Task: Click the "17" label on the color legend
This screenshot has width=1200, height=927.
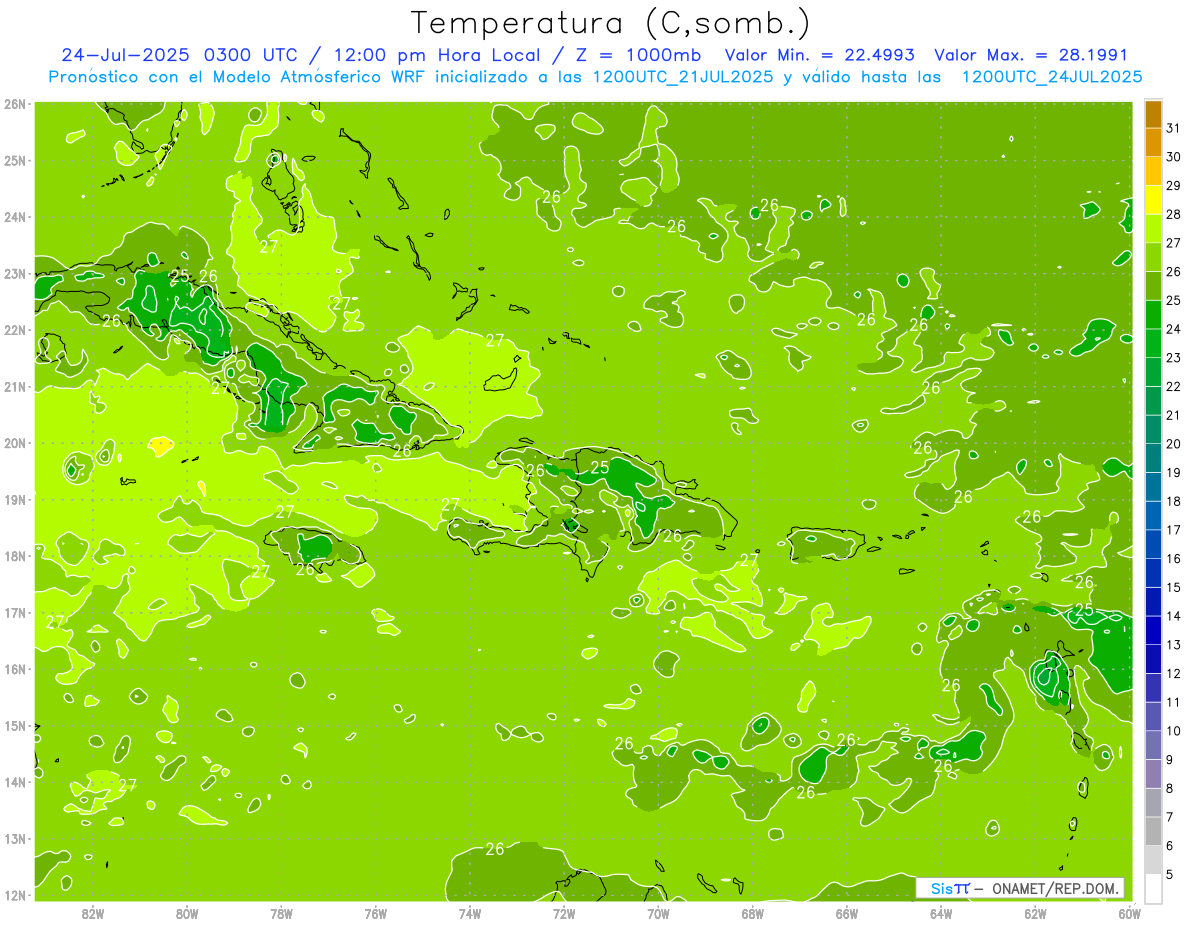Action: pos(1173,530)
